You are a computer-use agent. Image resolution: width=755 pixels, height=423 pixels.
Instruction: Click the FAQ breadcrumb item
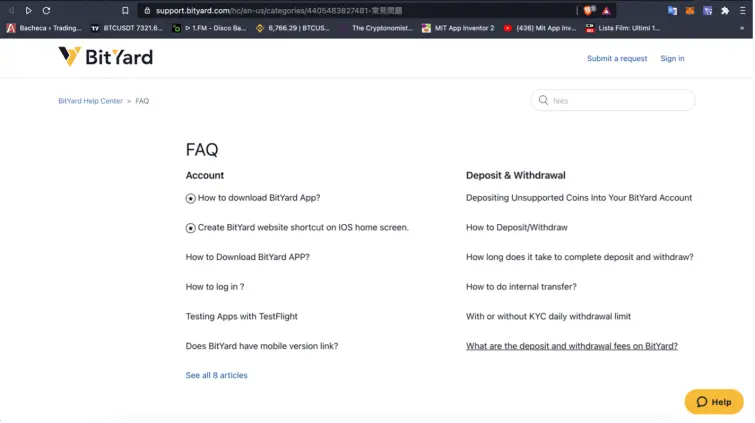click(142, 101)
